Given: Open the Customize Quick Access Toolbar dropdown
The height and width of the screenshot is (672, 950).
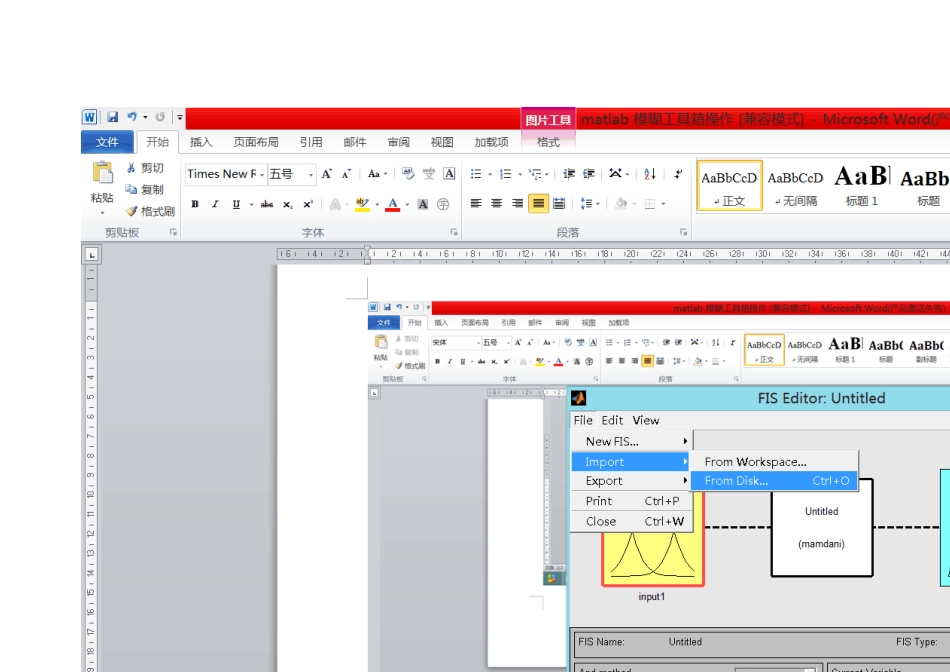Looking at the screenshot, I should 180,117.
